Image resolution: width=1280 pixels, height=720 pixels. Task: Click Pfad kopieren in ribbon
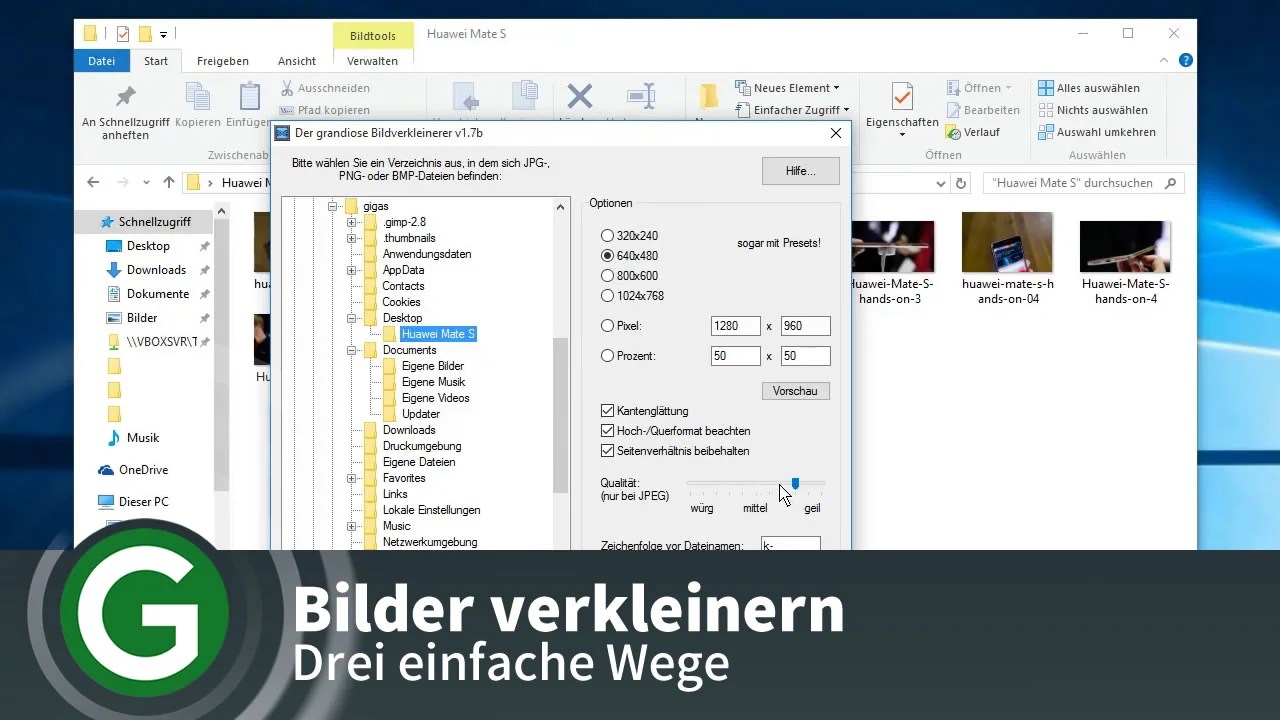(325, 110)
